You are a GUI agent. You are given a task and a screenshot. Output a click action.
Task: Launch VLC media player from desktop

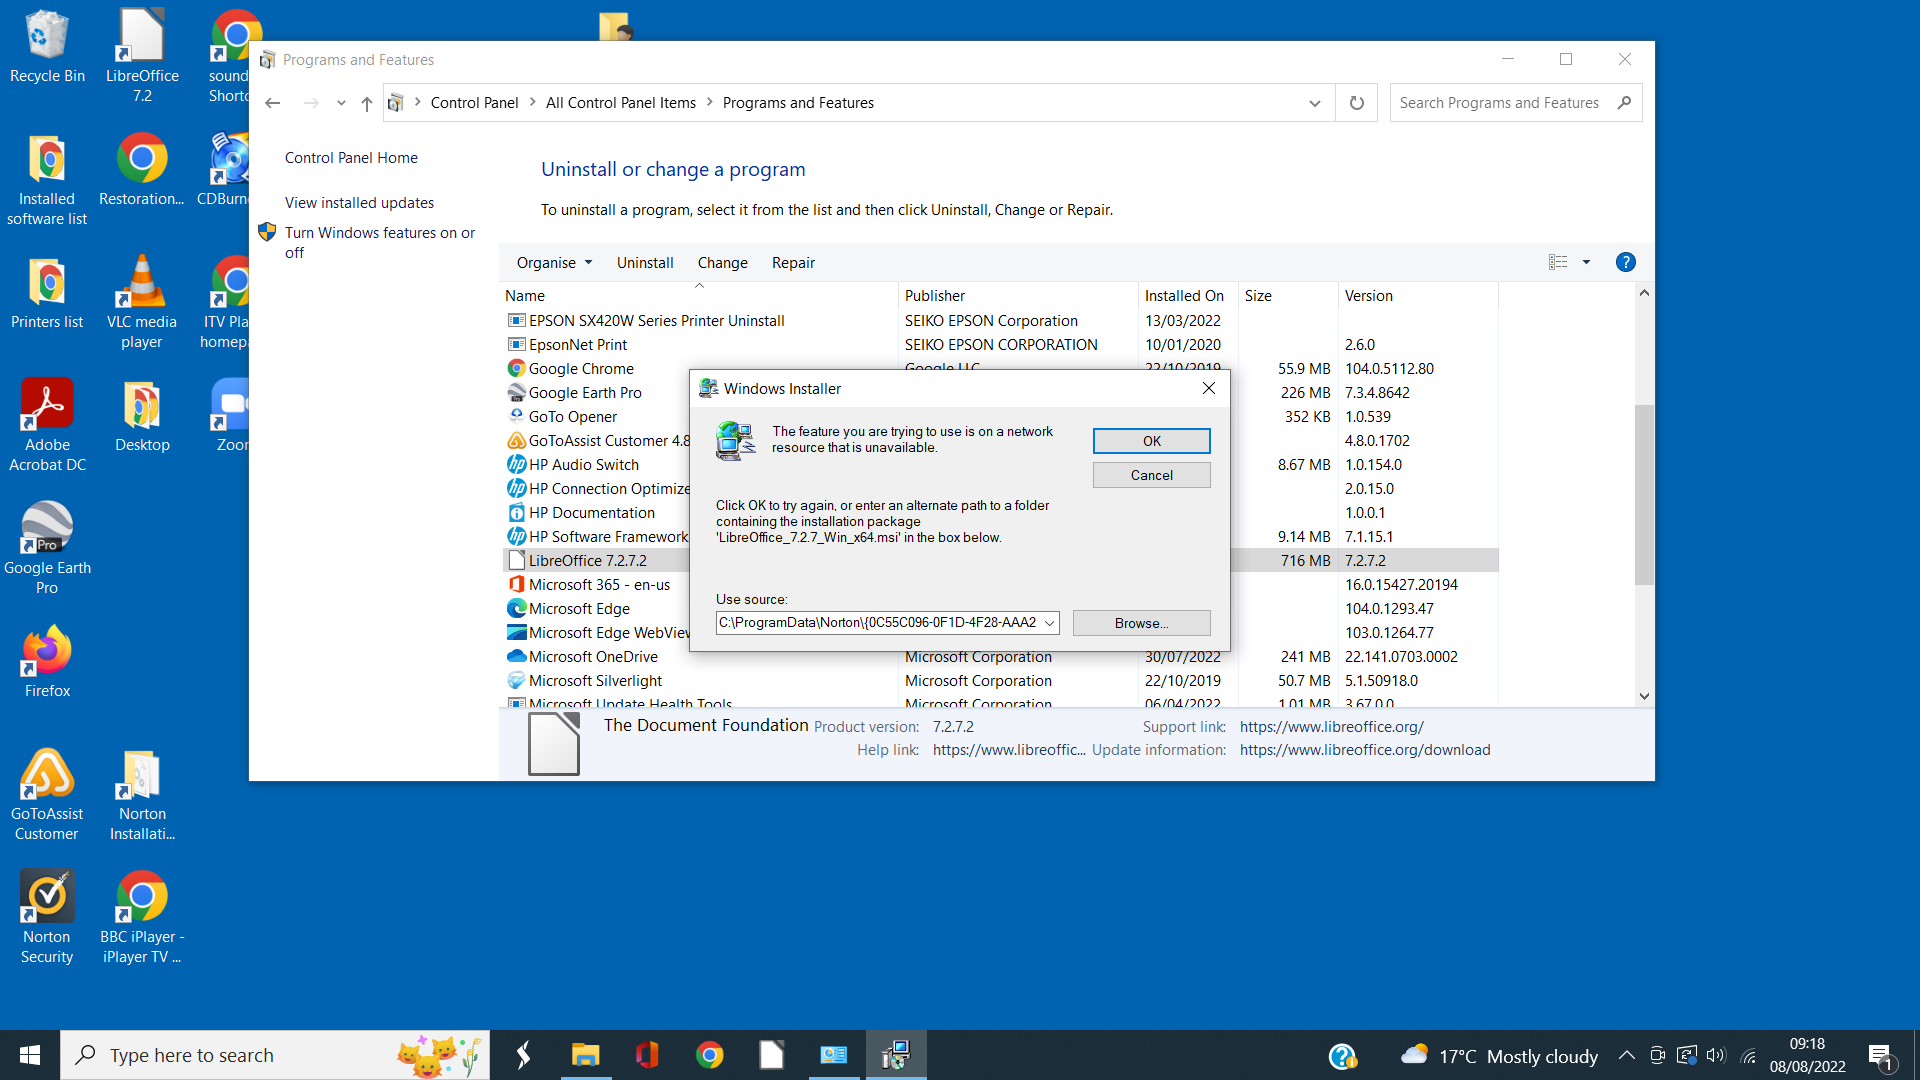142,302
